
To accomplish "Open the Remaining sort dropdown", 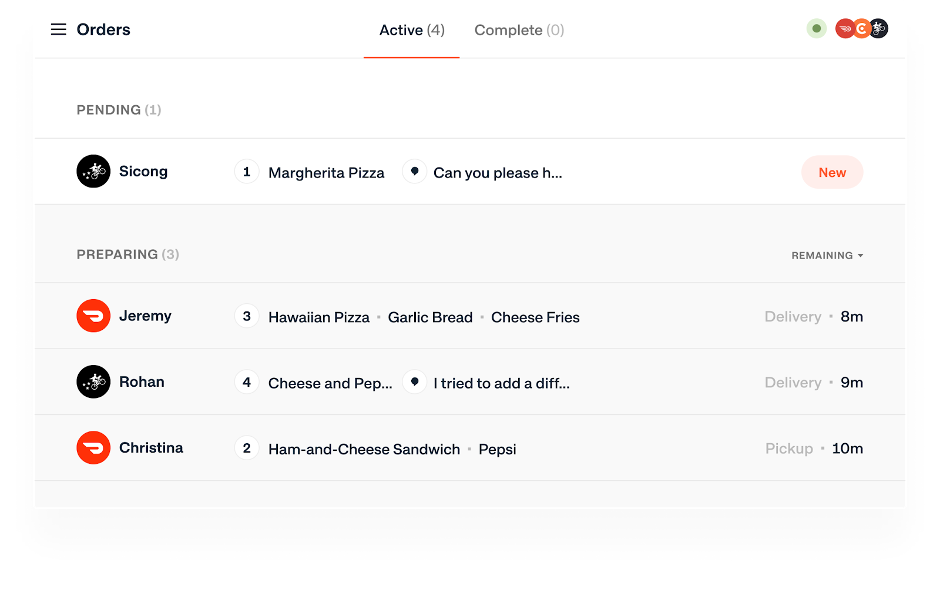I will click(827, 255).
